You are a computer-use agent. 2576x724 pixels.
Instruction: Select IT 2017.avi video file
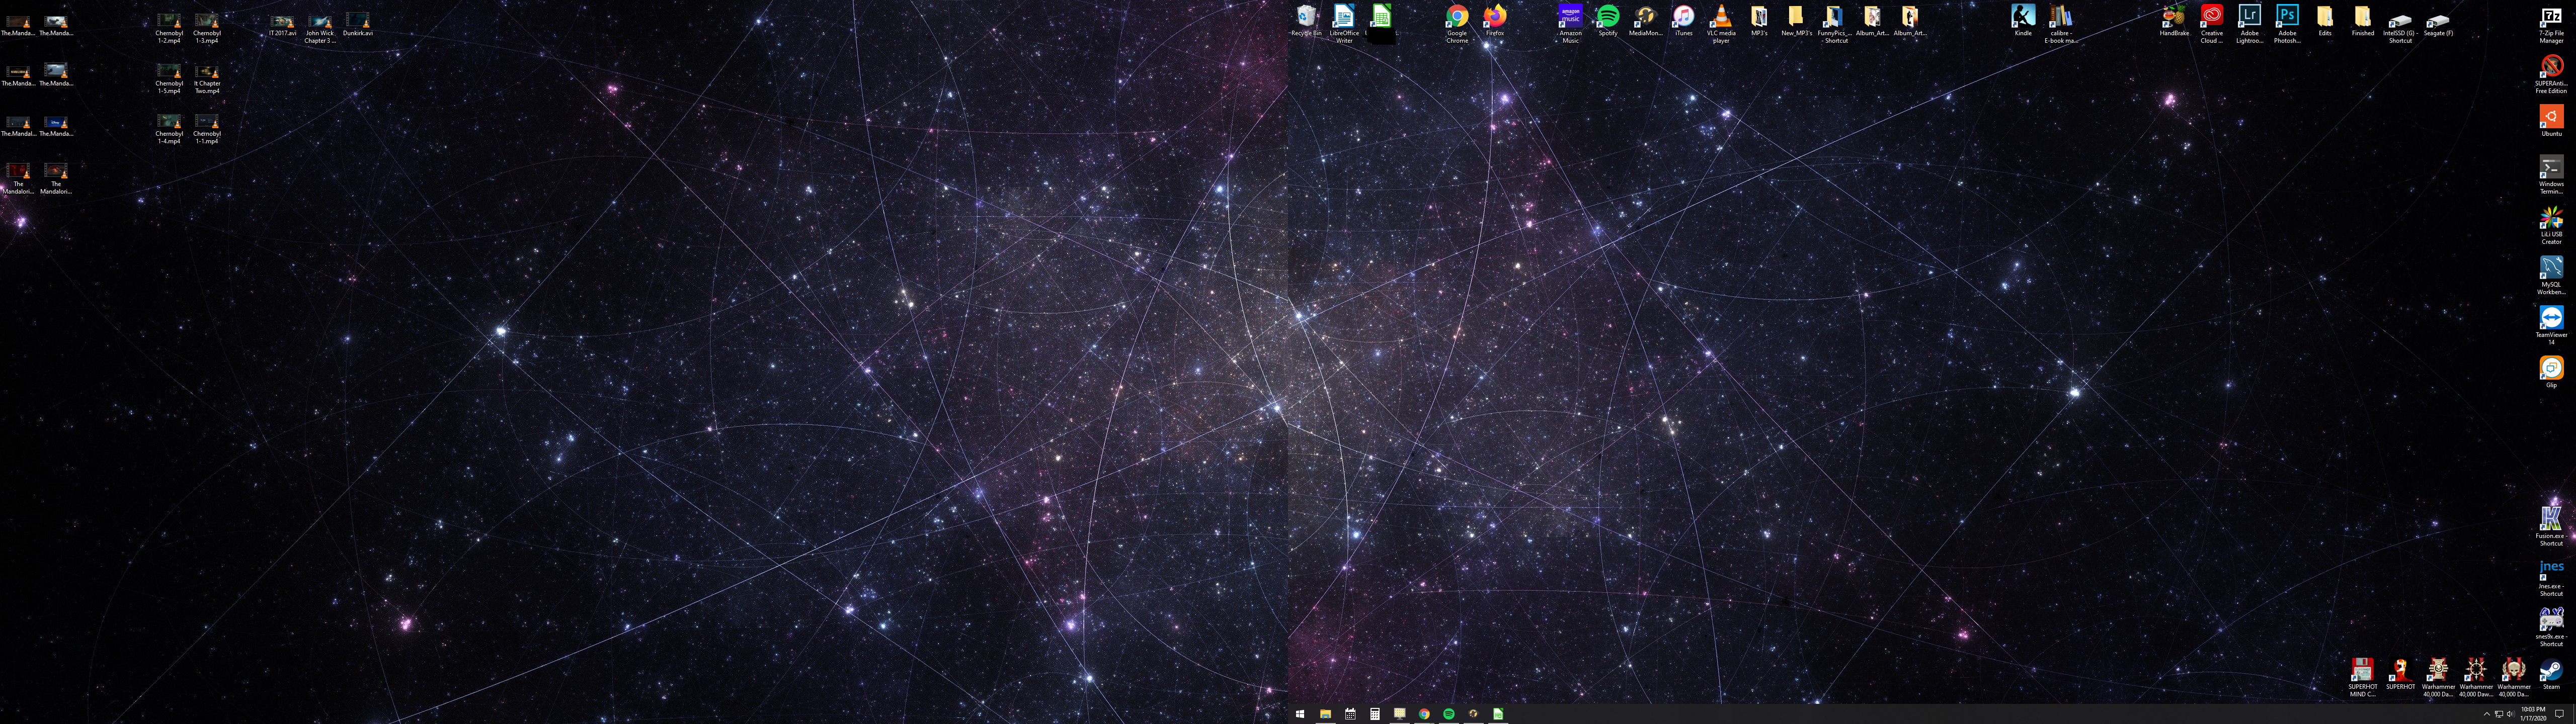tap(283, 25)
